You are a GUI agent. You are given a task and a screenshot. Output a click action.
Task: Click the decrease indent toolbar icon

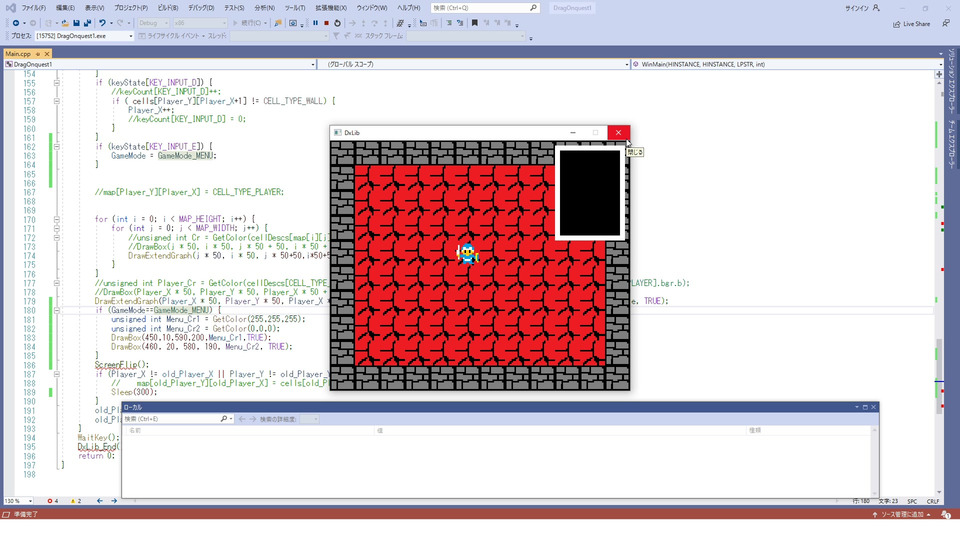[449, 23]
